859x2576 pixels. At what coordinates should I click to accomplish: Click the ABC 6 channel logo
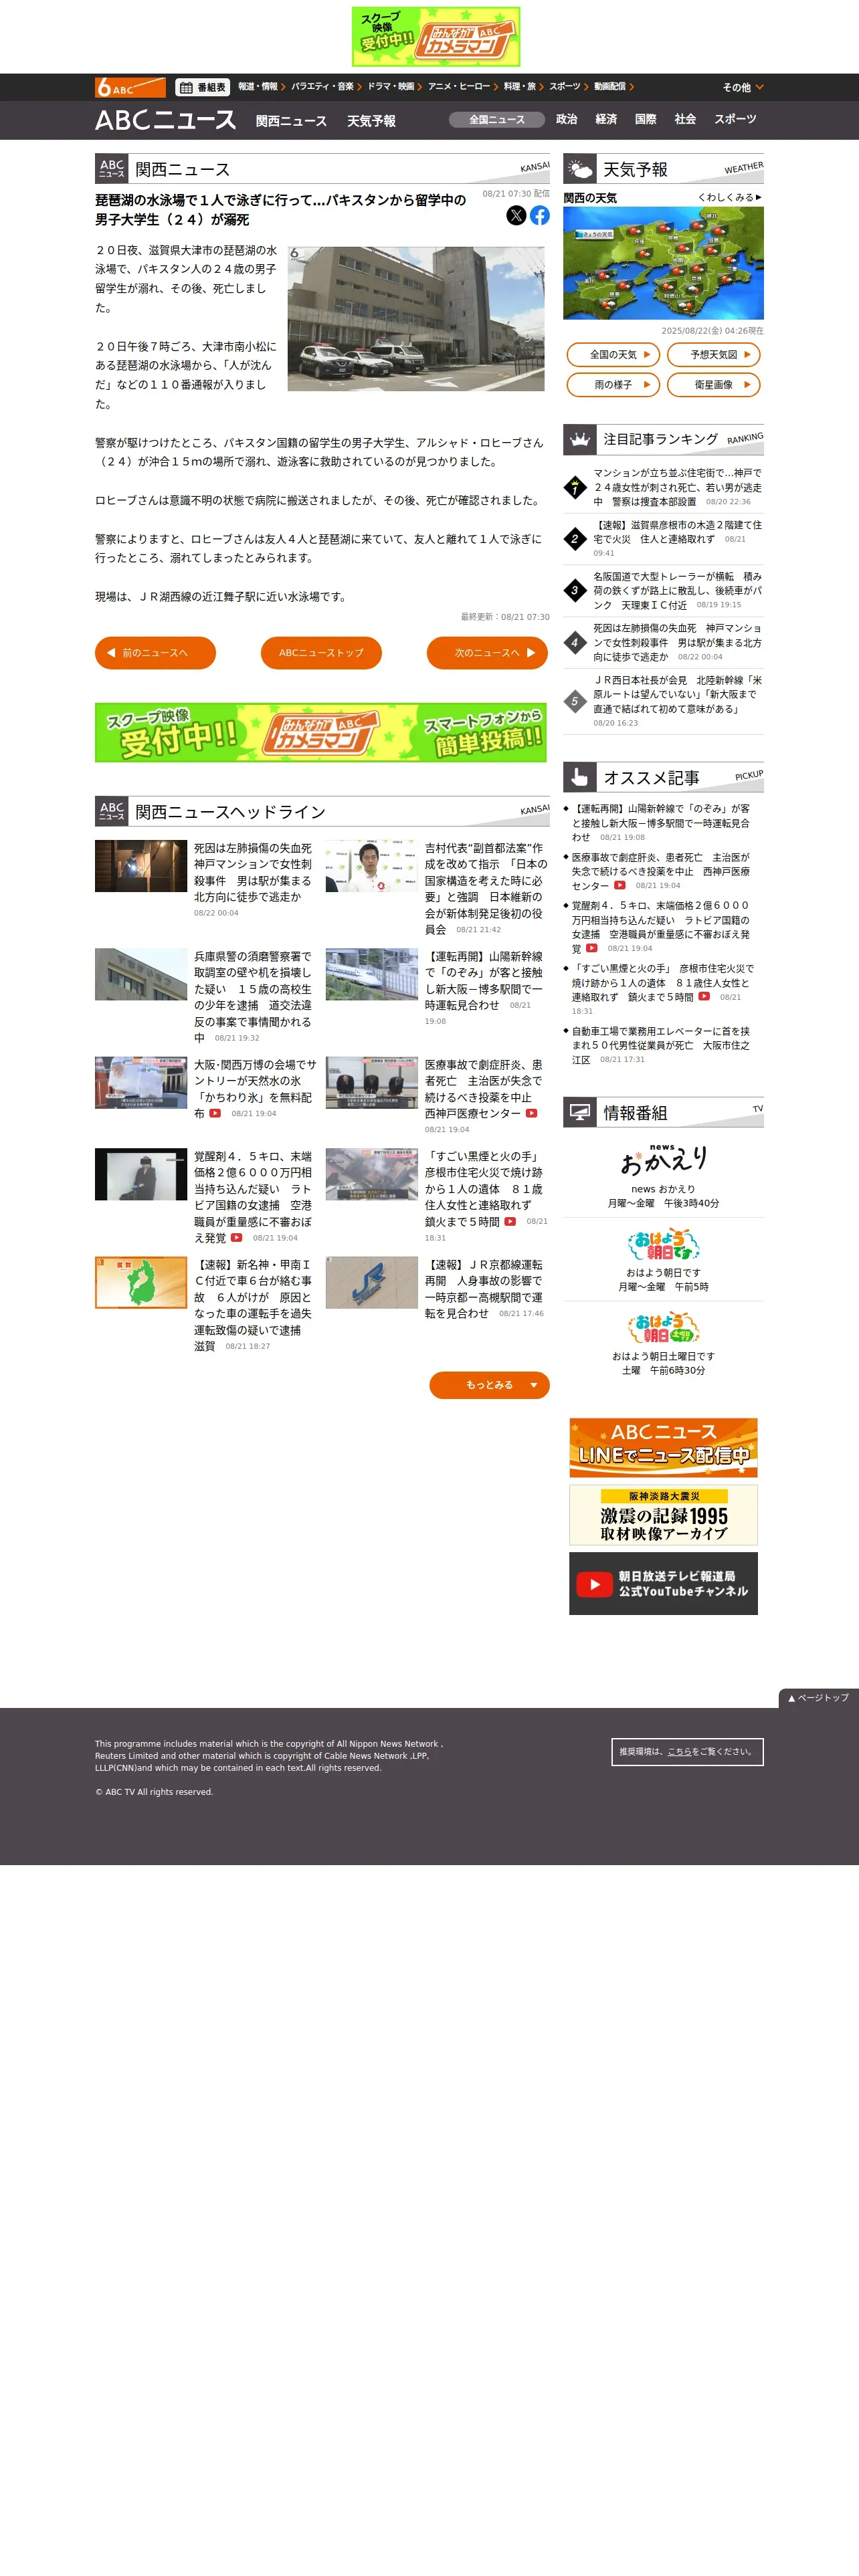point(130,87)
